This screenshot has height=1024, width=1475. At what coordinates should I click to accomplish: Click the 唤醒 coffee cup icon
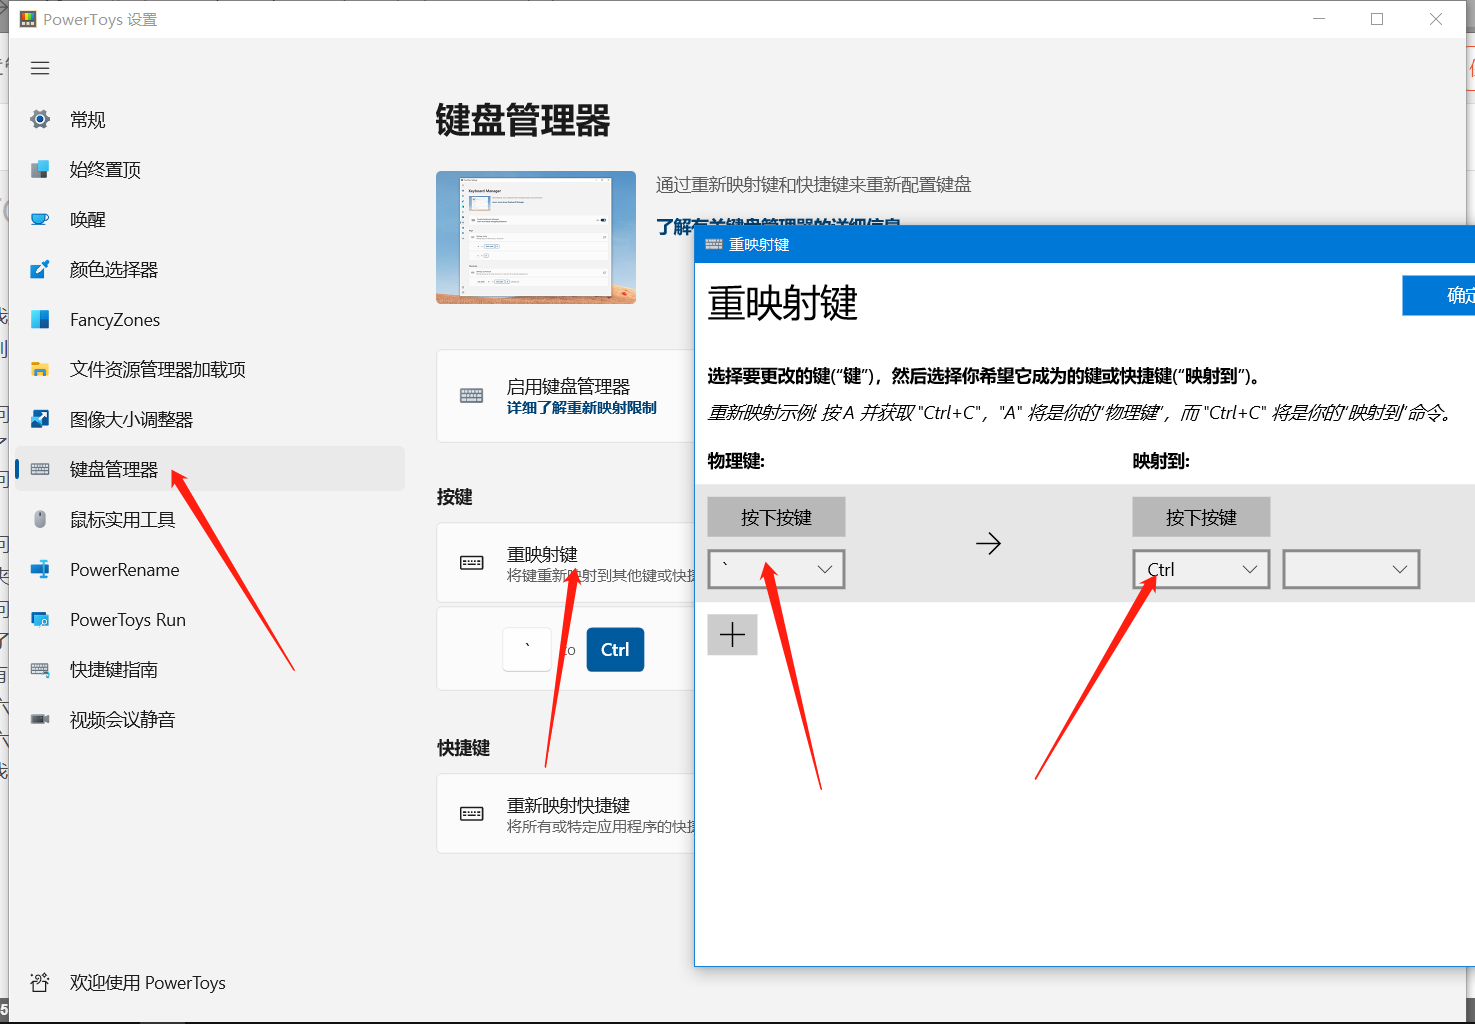click(x=40, y=219)
